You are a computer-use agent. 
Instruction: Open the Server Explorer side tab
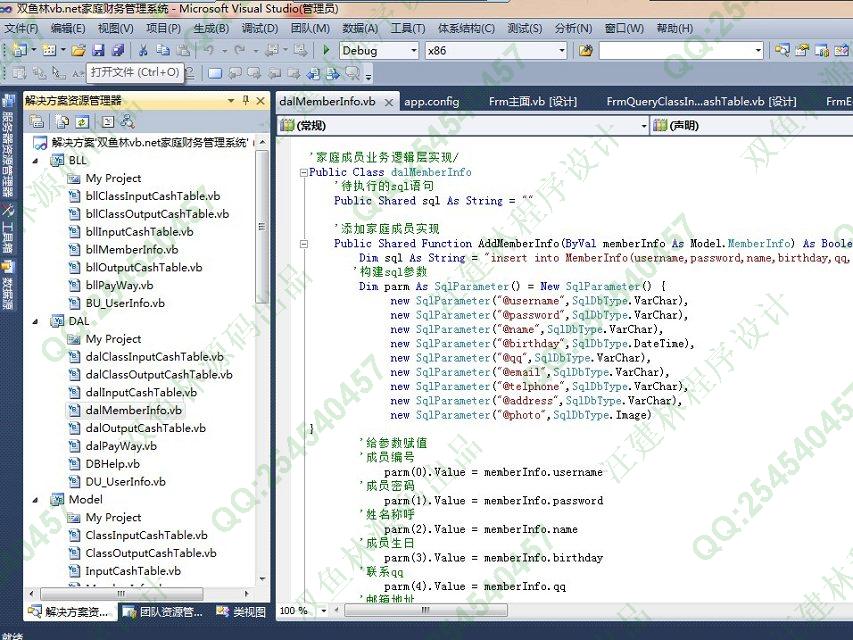coord(8,147)
